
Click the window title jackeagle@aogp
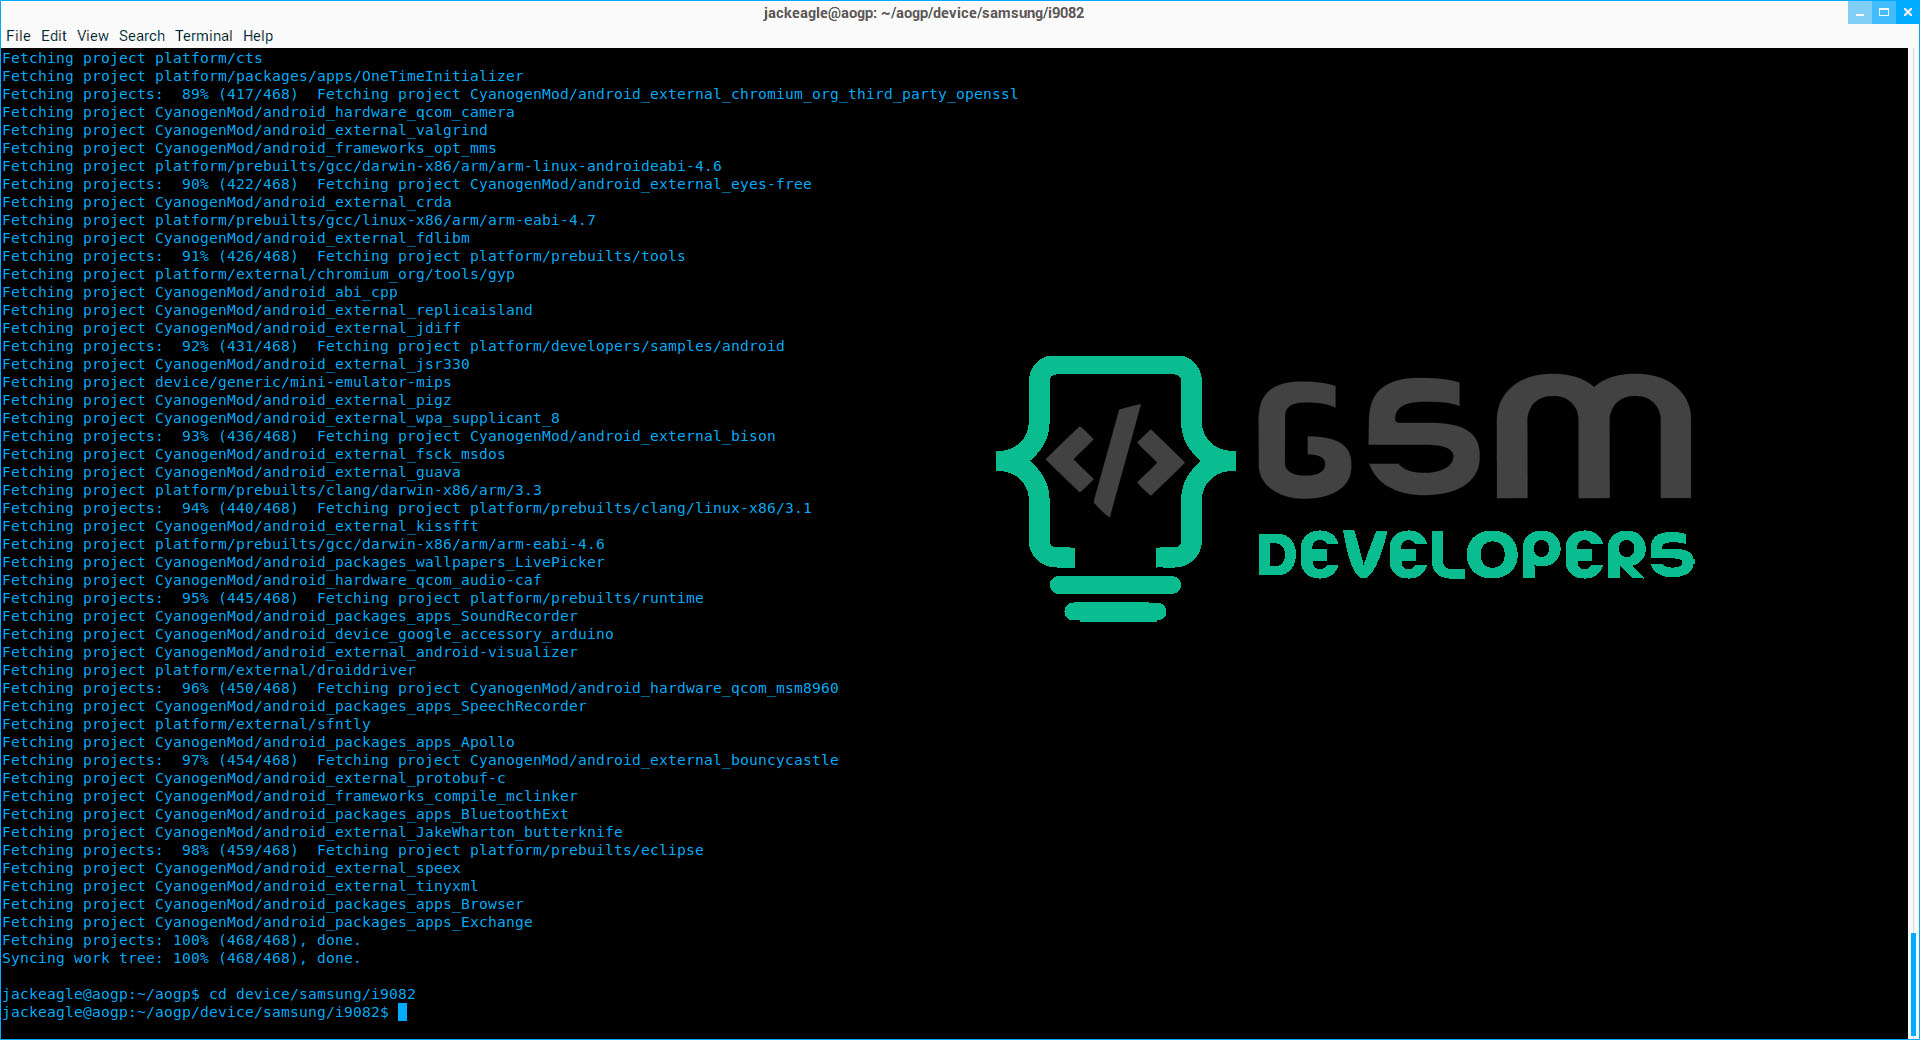click(x=923, y=13)
